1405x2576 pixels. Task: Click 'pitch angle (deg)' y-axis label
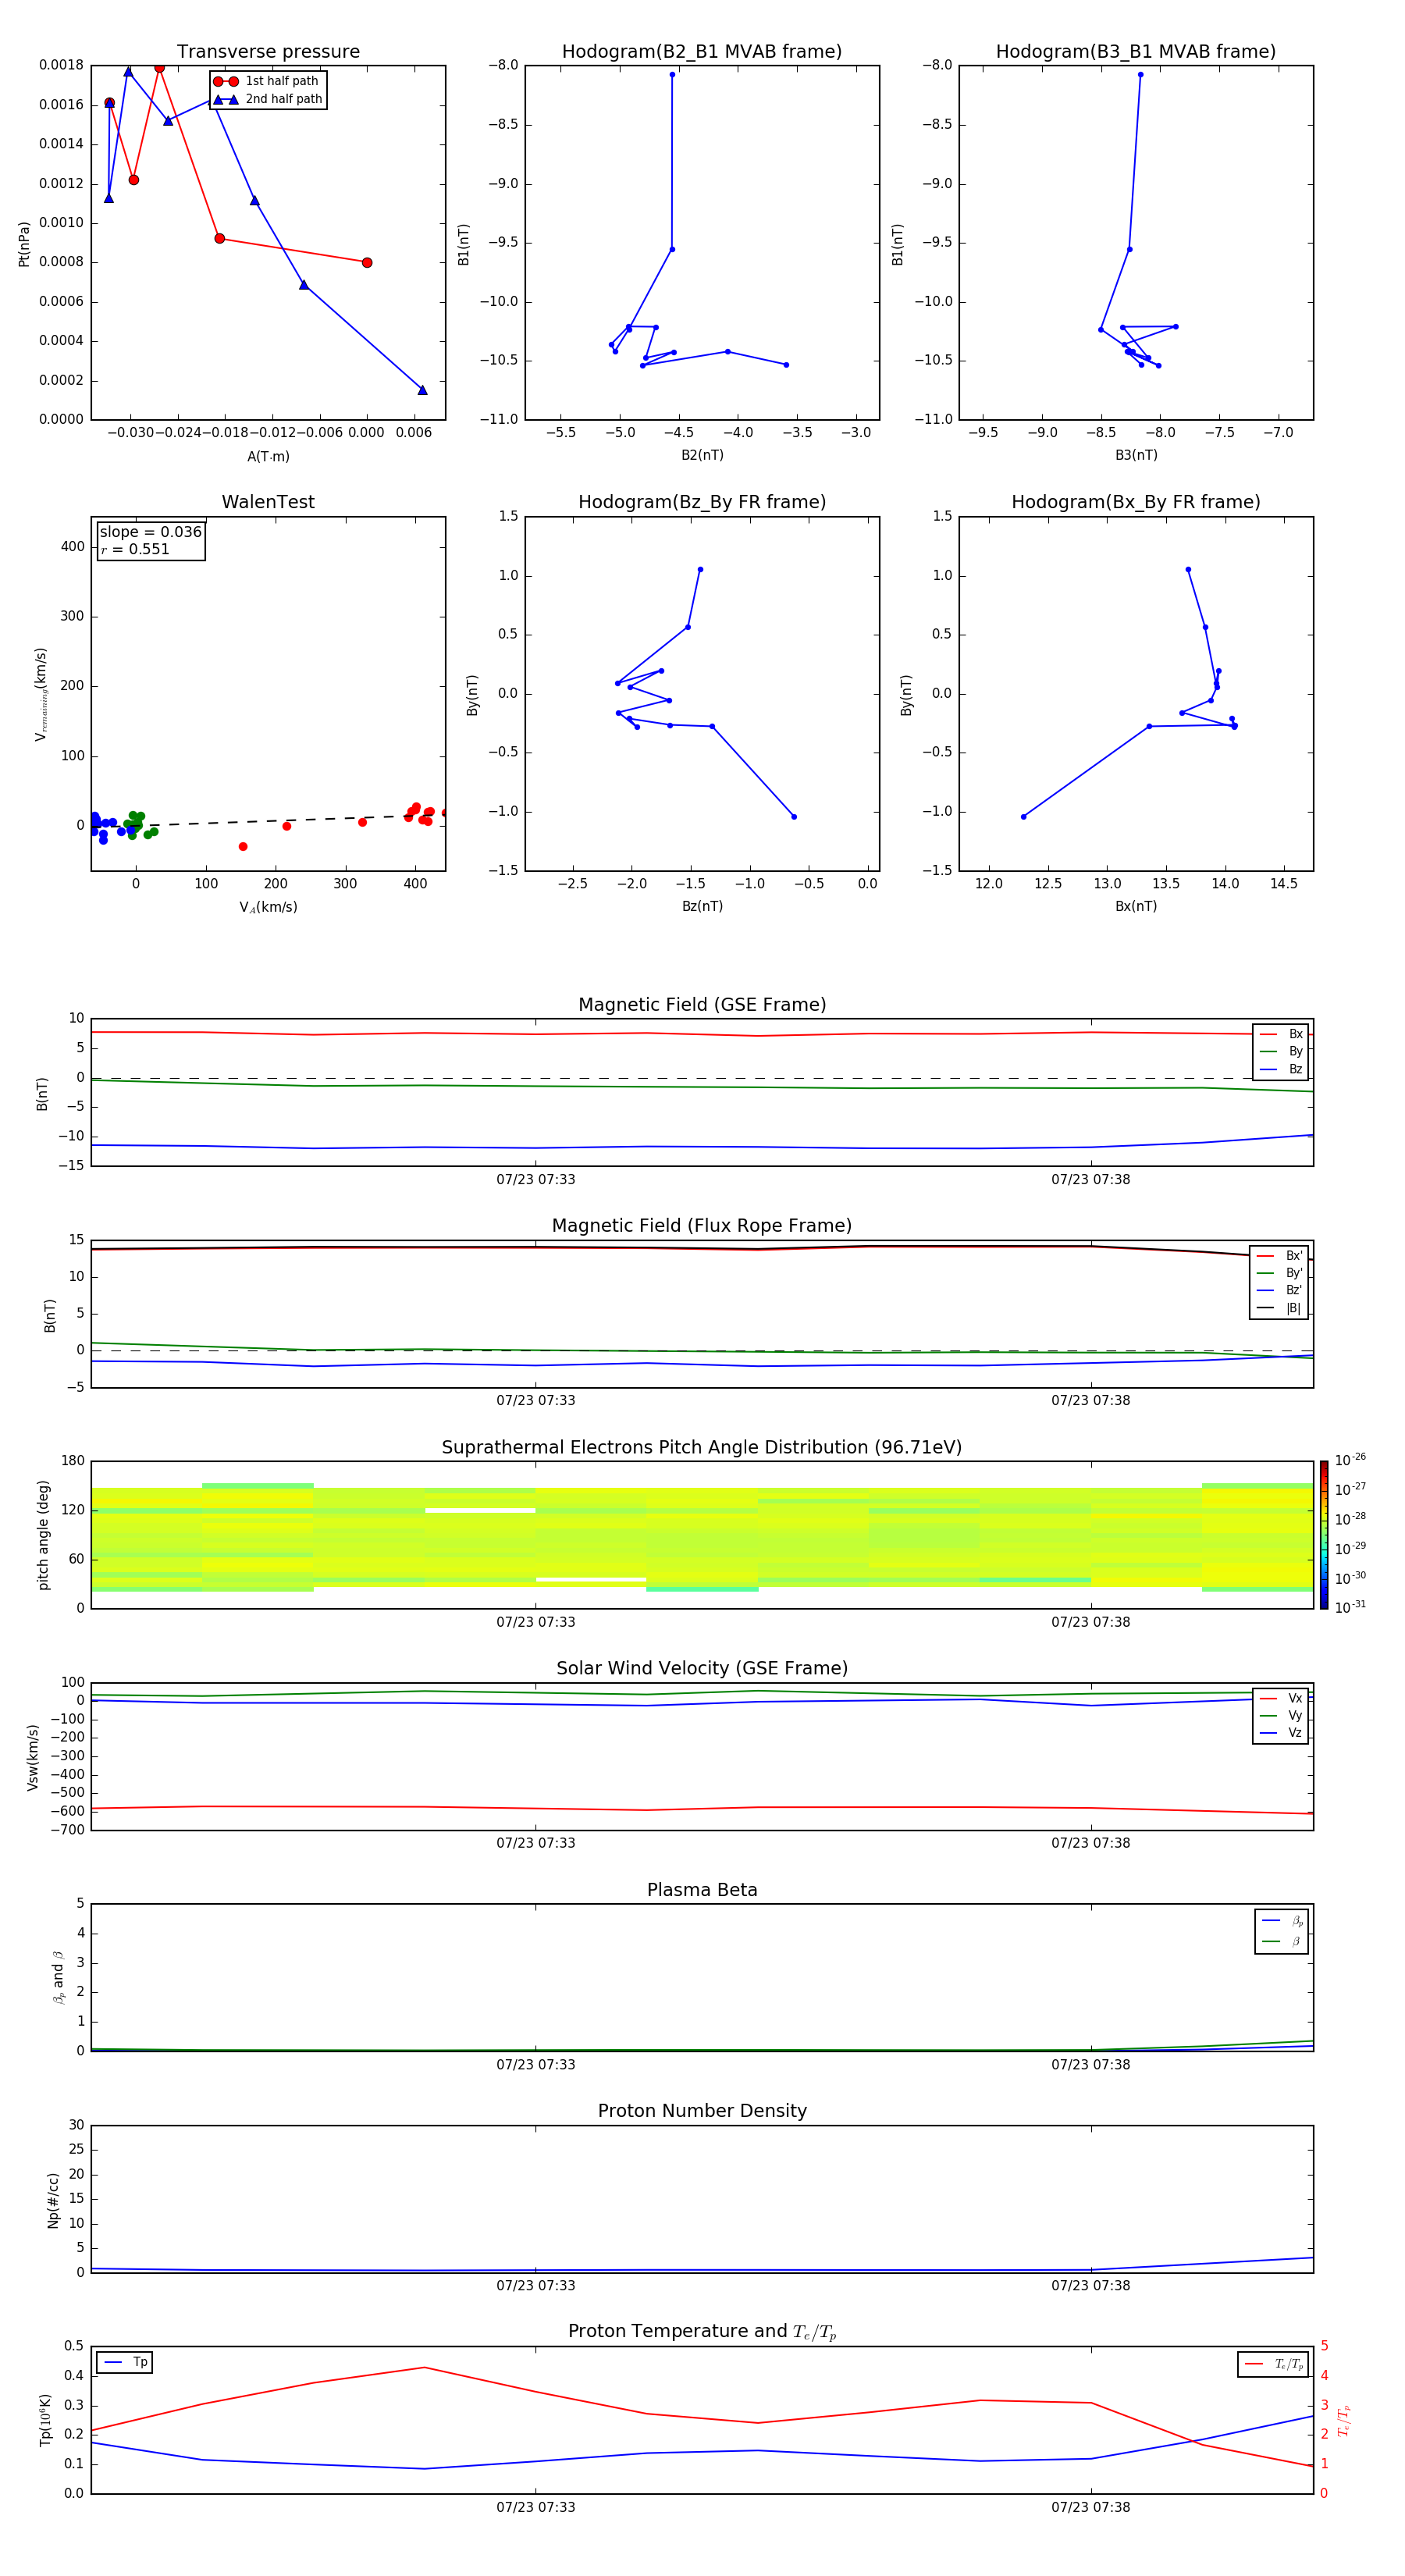coord(43,1535)
